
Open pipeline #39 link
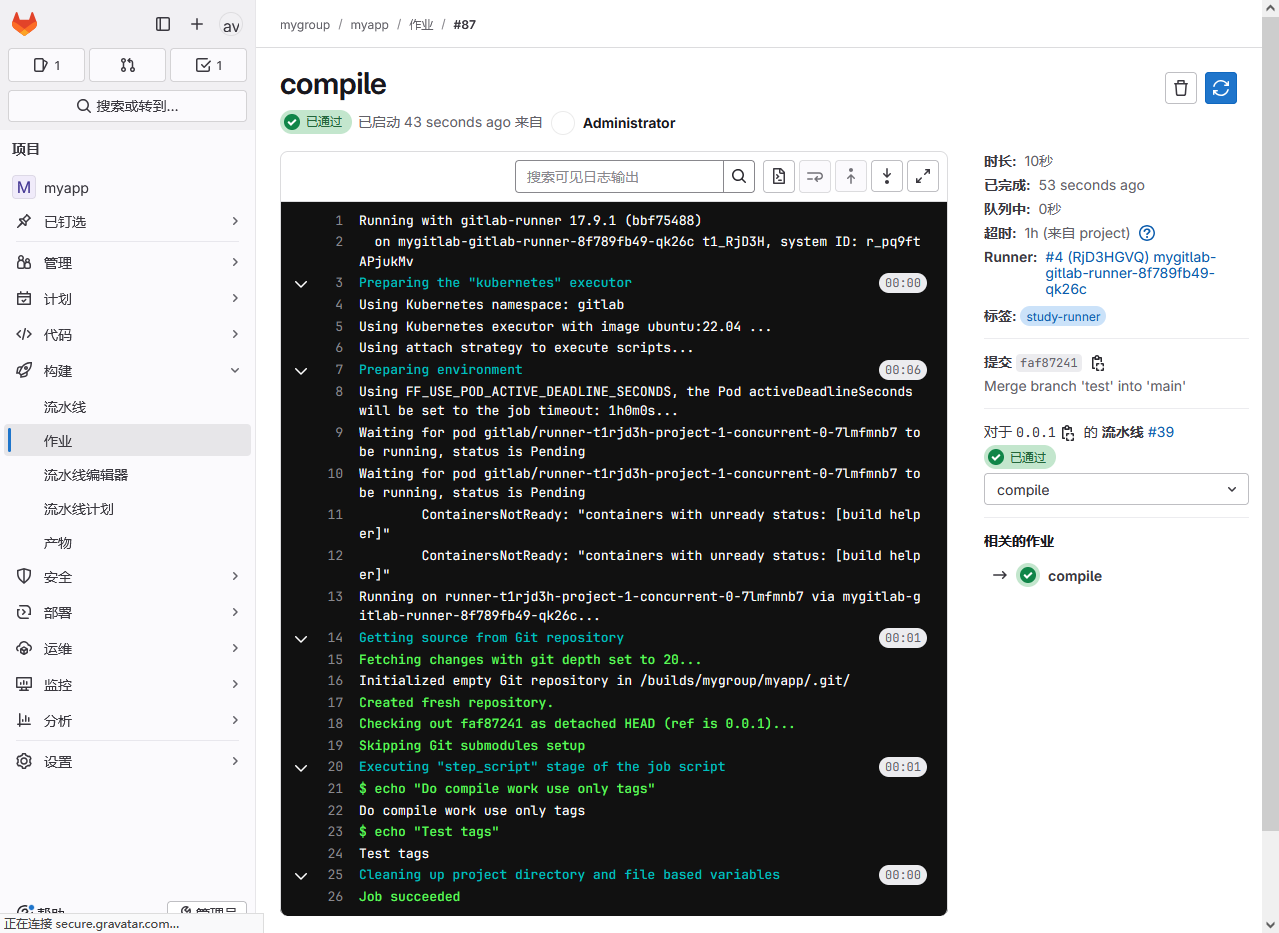tap(1161, 433)
